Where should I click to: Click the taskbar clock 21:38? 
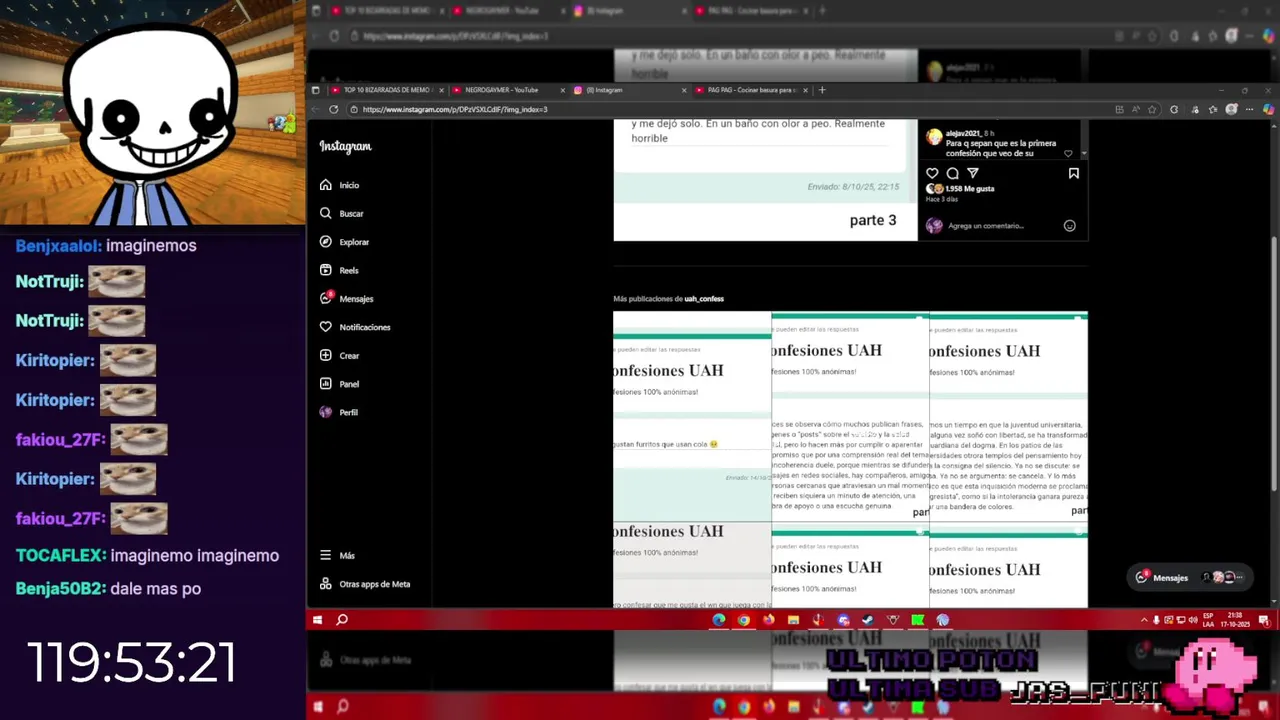pos(1235,620)
